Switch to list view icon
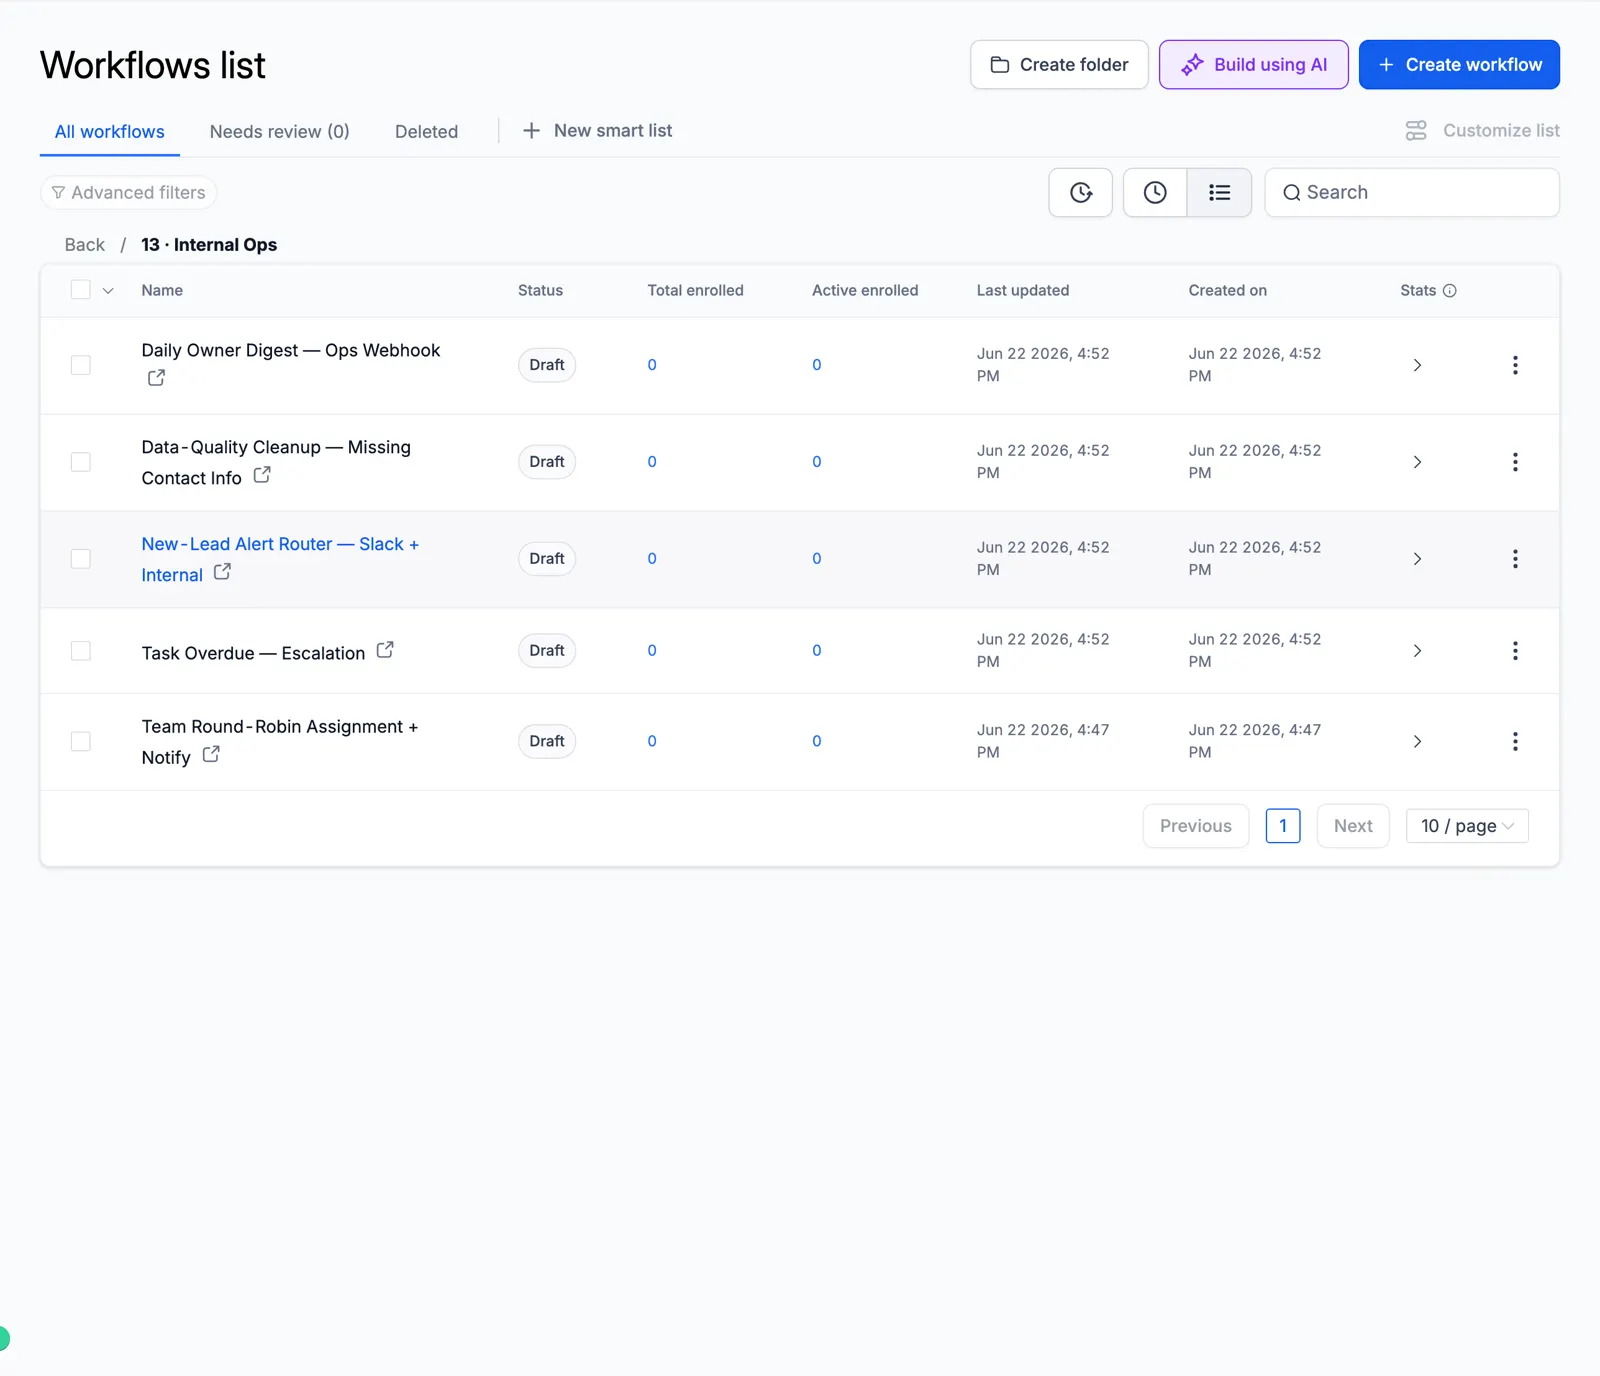Viewport: 1600px width, 1376px height. click(x=1219, y=192)
